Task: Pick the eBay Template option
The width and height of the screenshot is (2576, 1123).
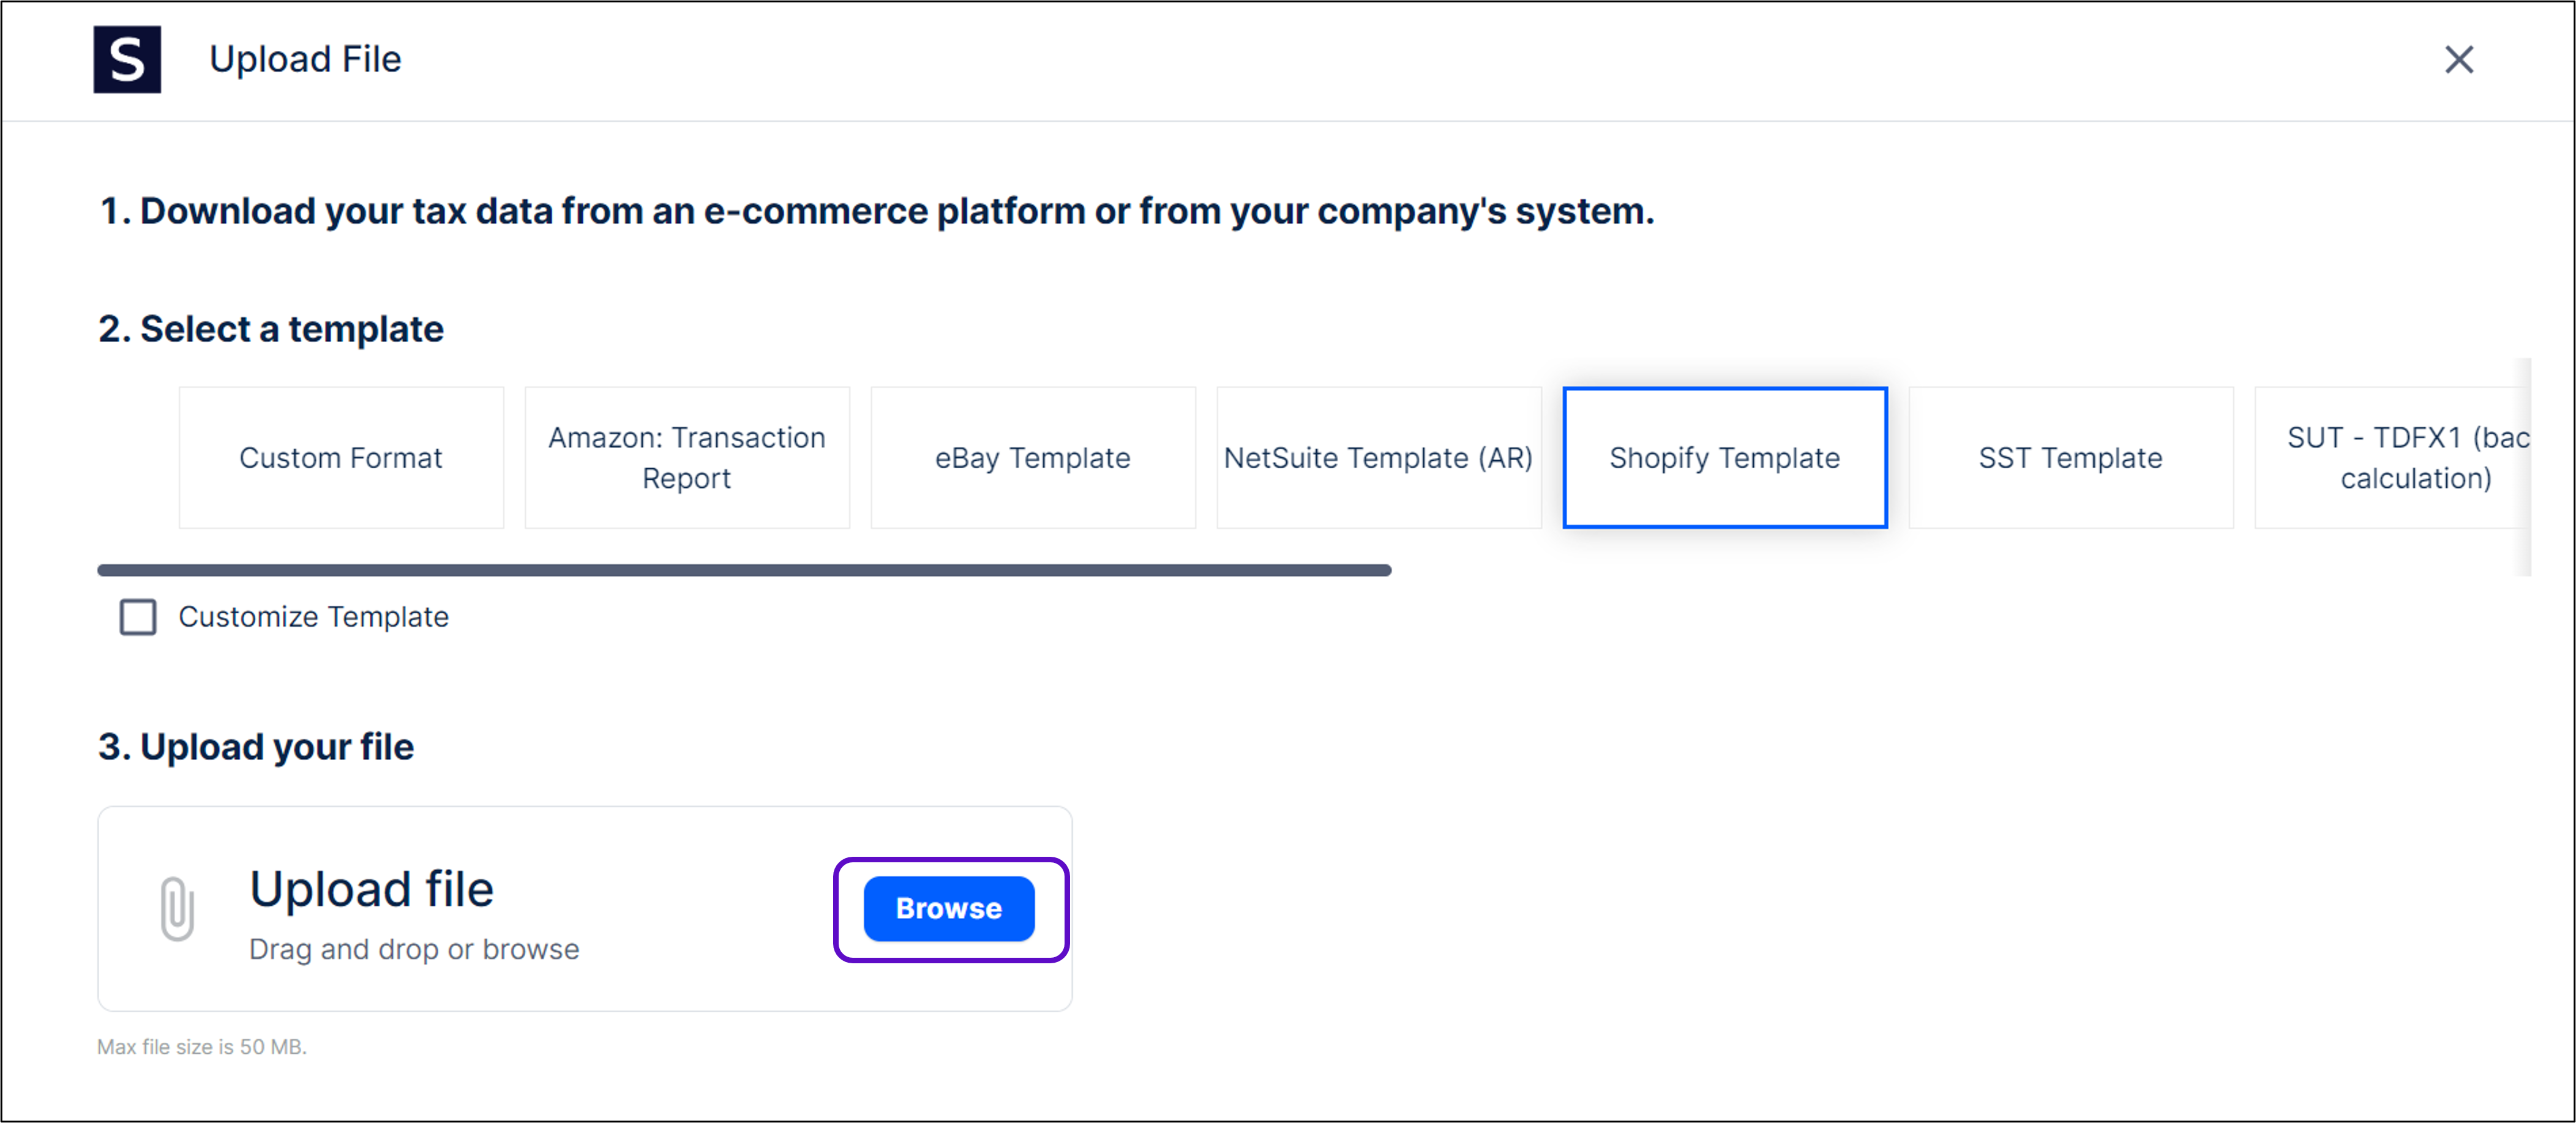Action: 1032,458
